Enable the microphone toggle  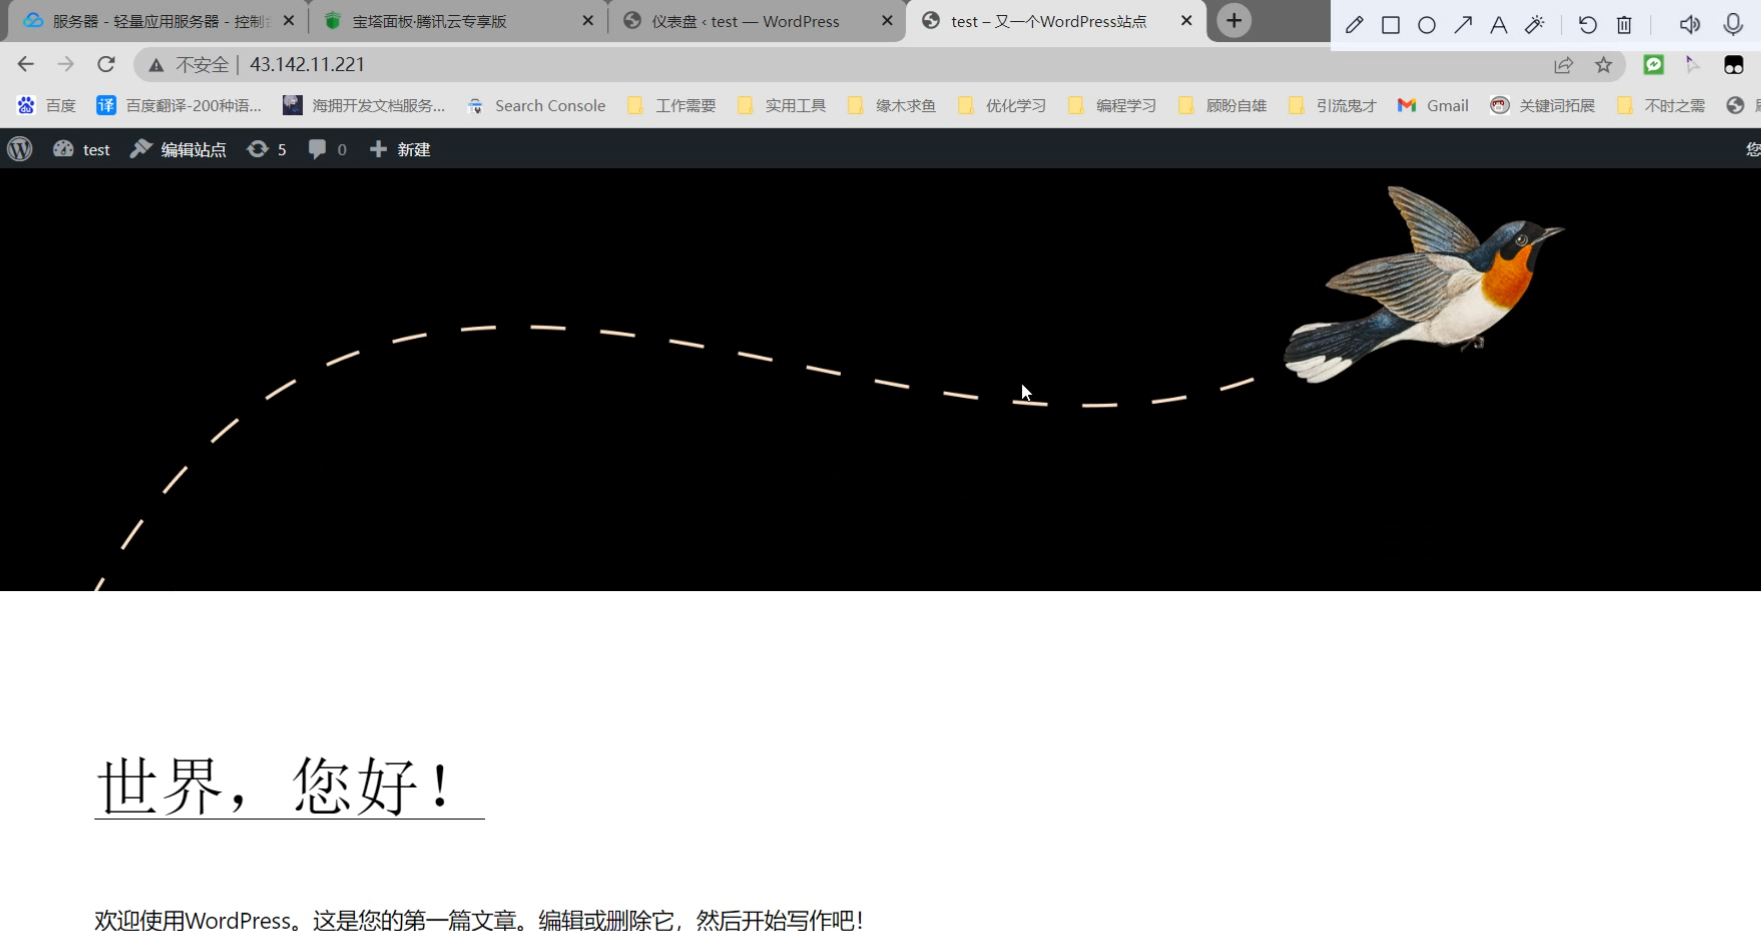[1731, 23]
